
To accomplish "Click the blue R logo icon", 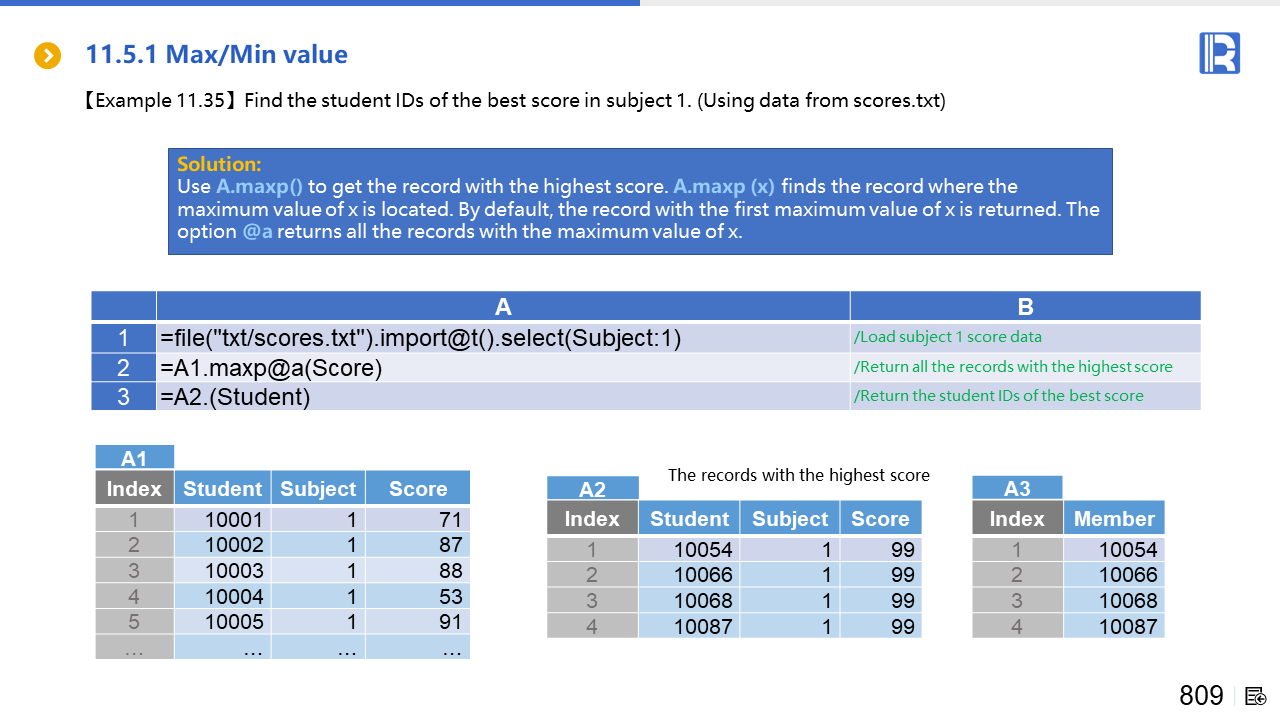I will 1219,53.
